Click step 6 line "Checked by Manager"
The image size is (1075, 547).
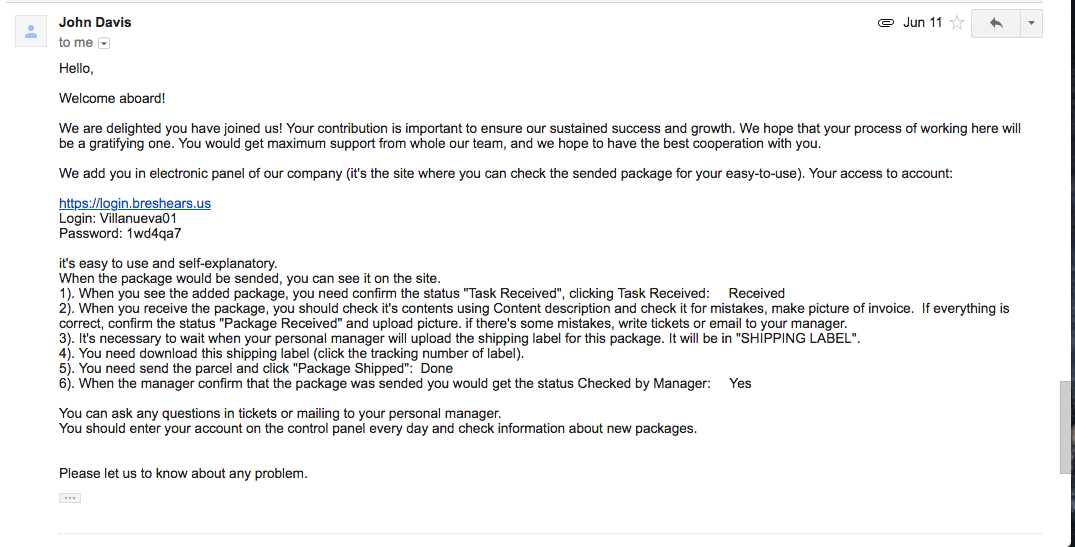(x=405, y=383)
